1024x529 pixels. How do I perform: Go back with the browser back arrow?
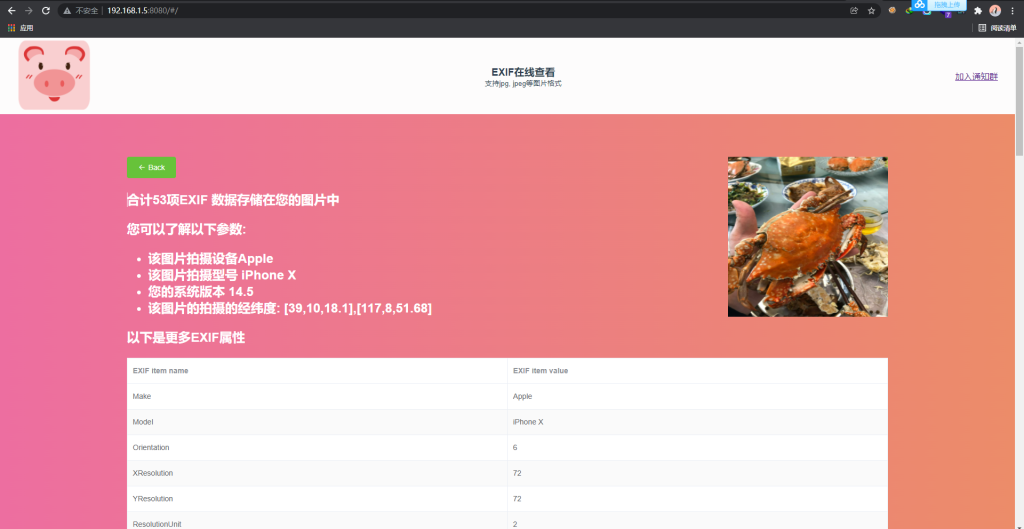pos(11,10)
